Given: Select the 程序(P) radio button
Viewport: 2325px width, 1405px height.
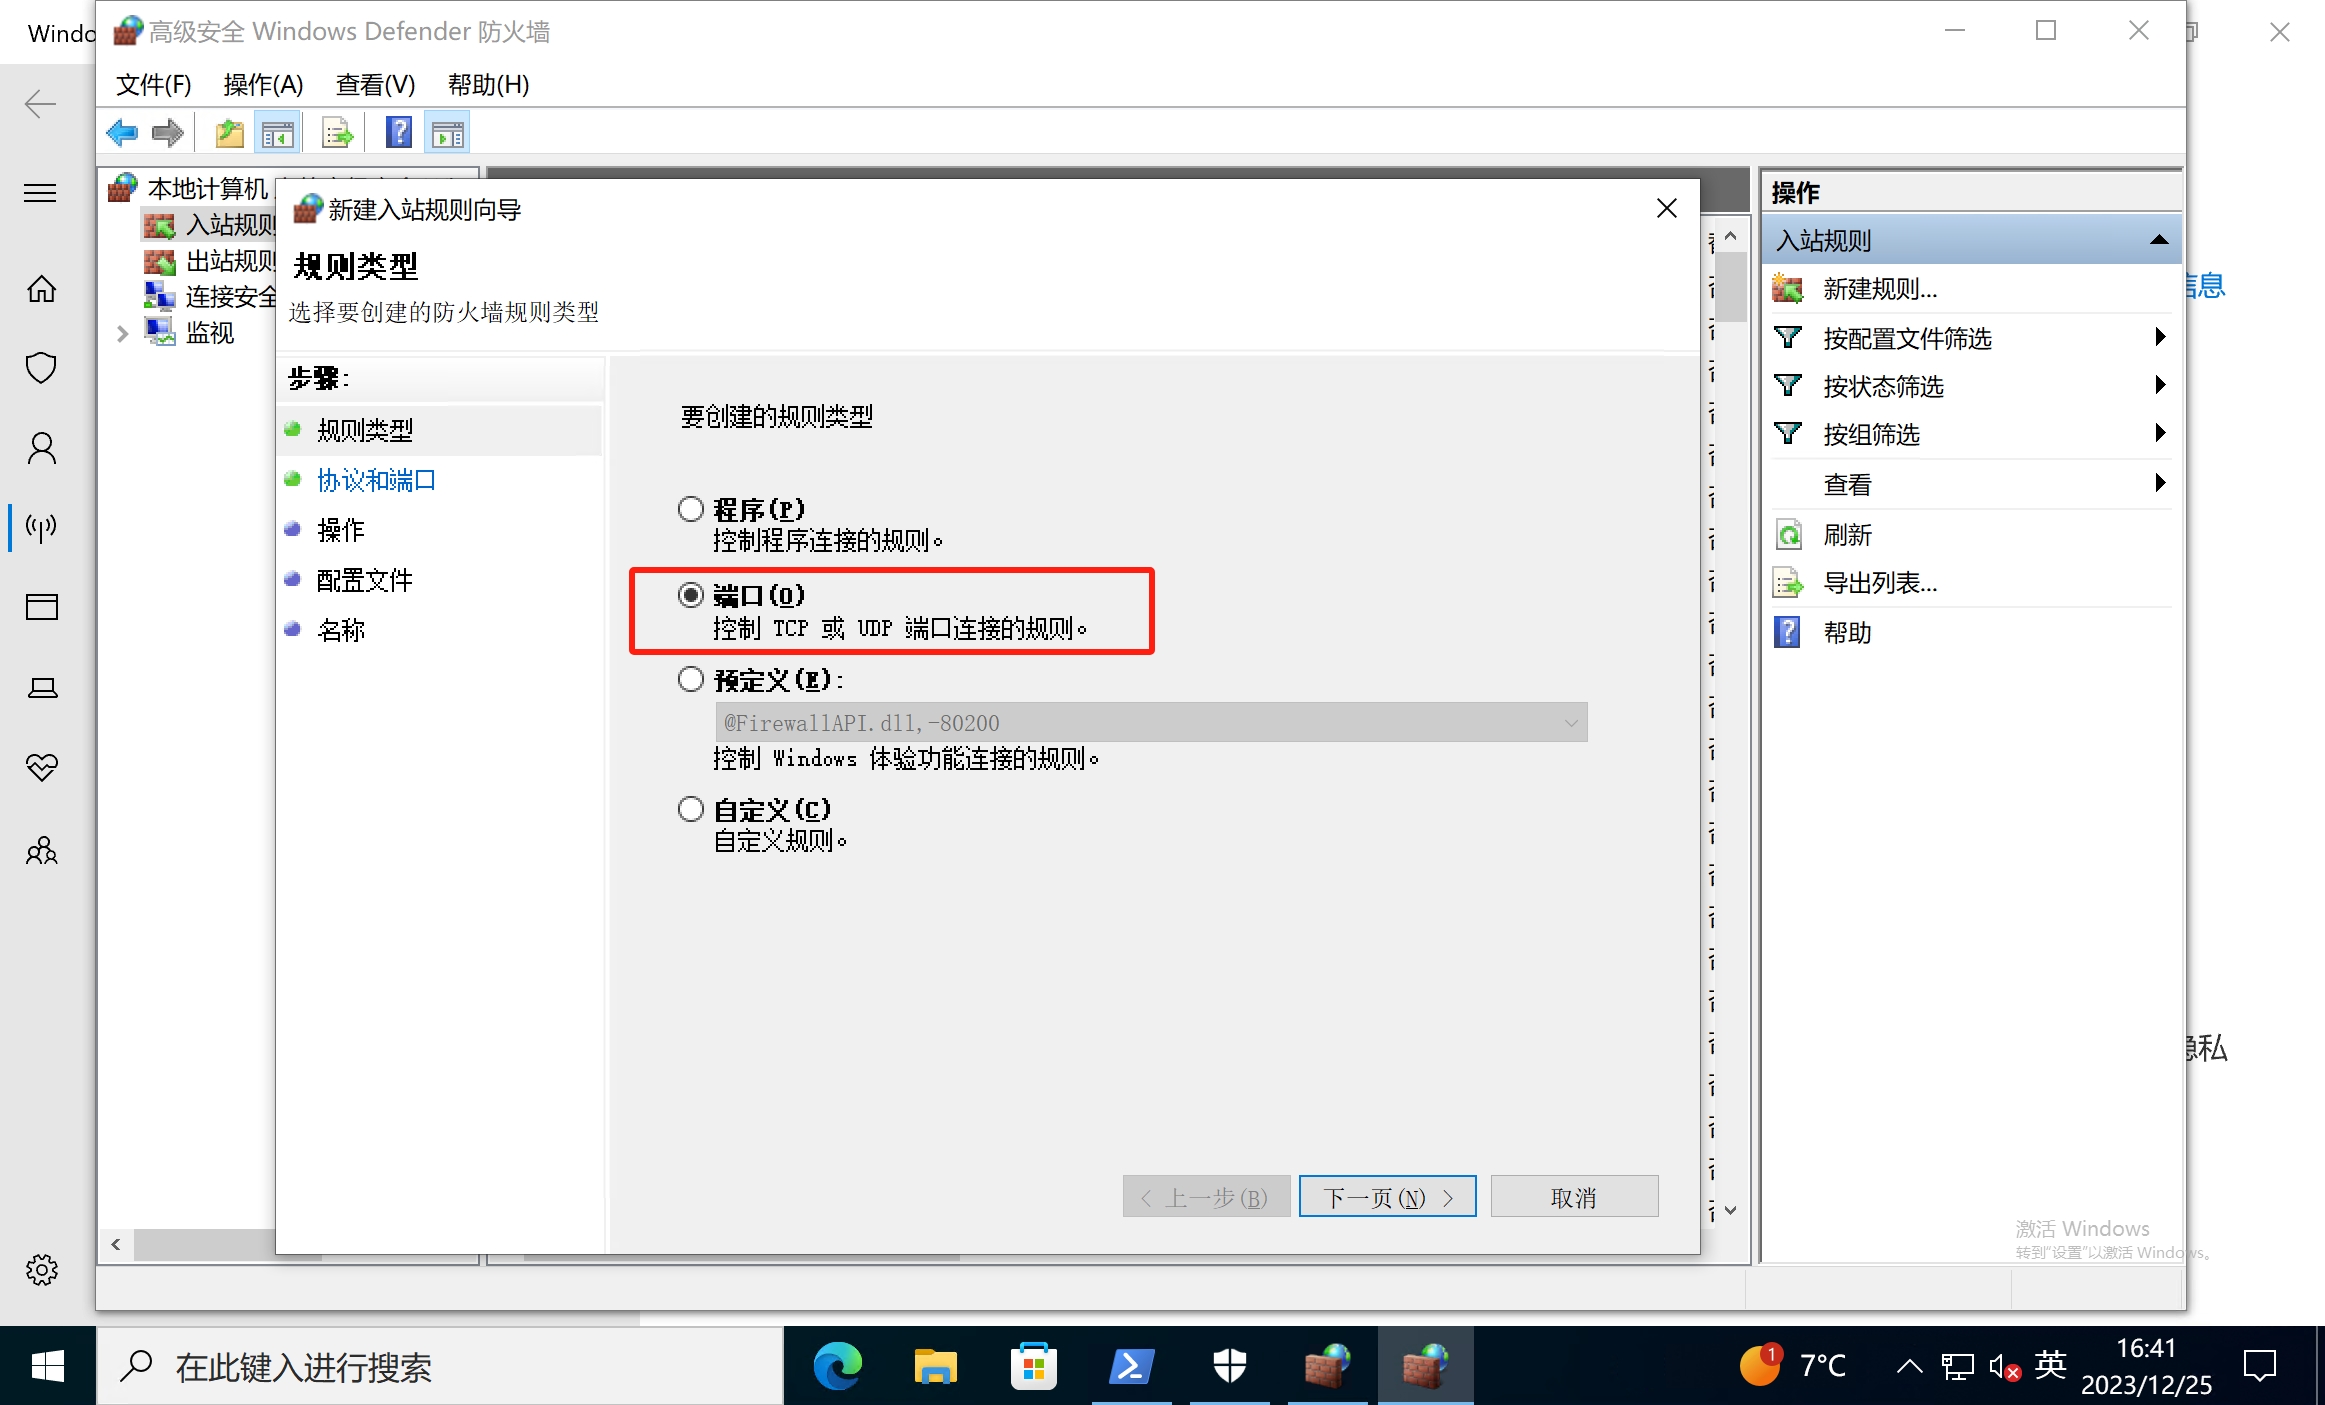Looking at the screenshot, I should (691, 509).
